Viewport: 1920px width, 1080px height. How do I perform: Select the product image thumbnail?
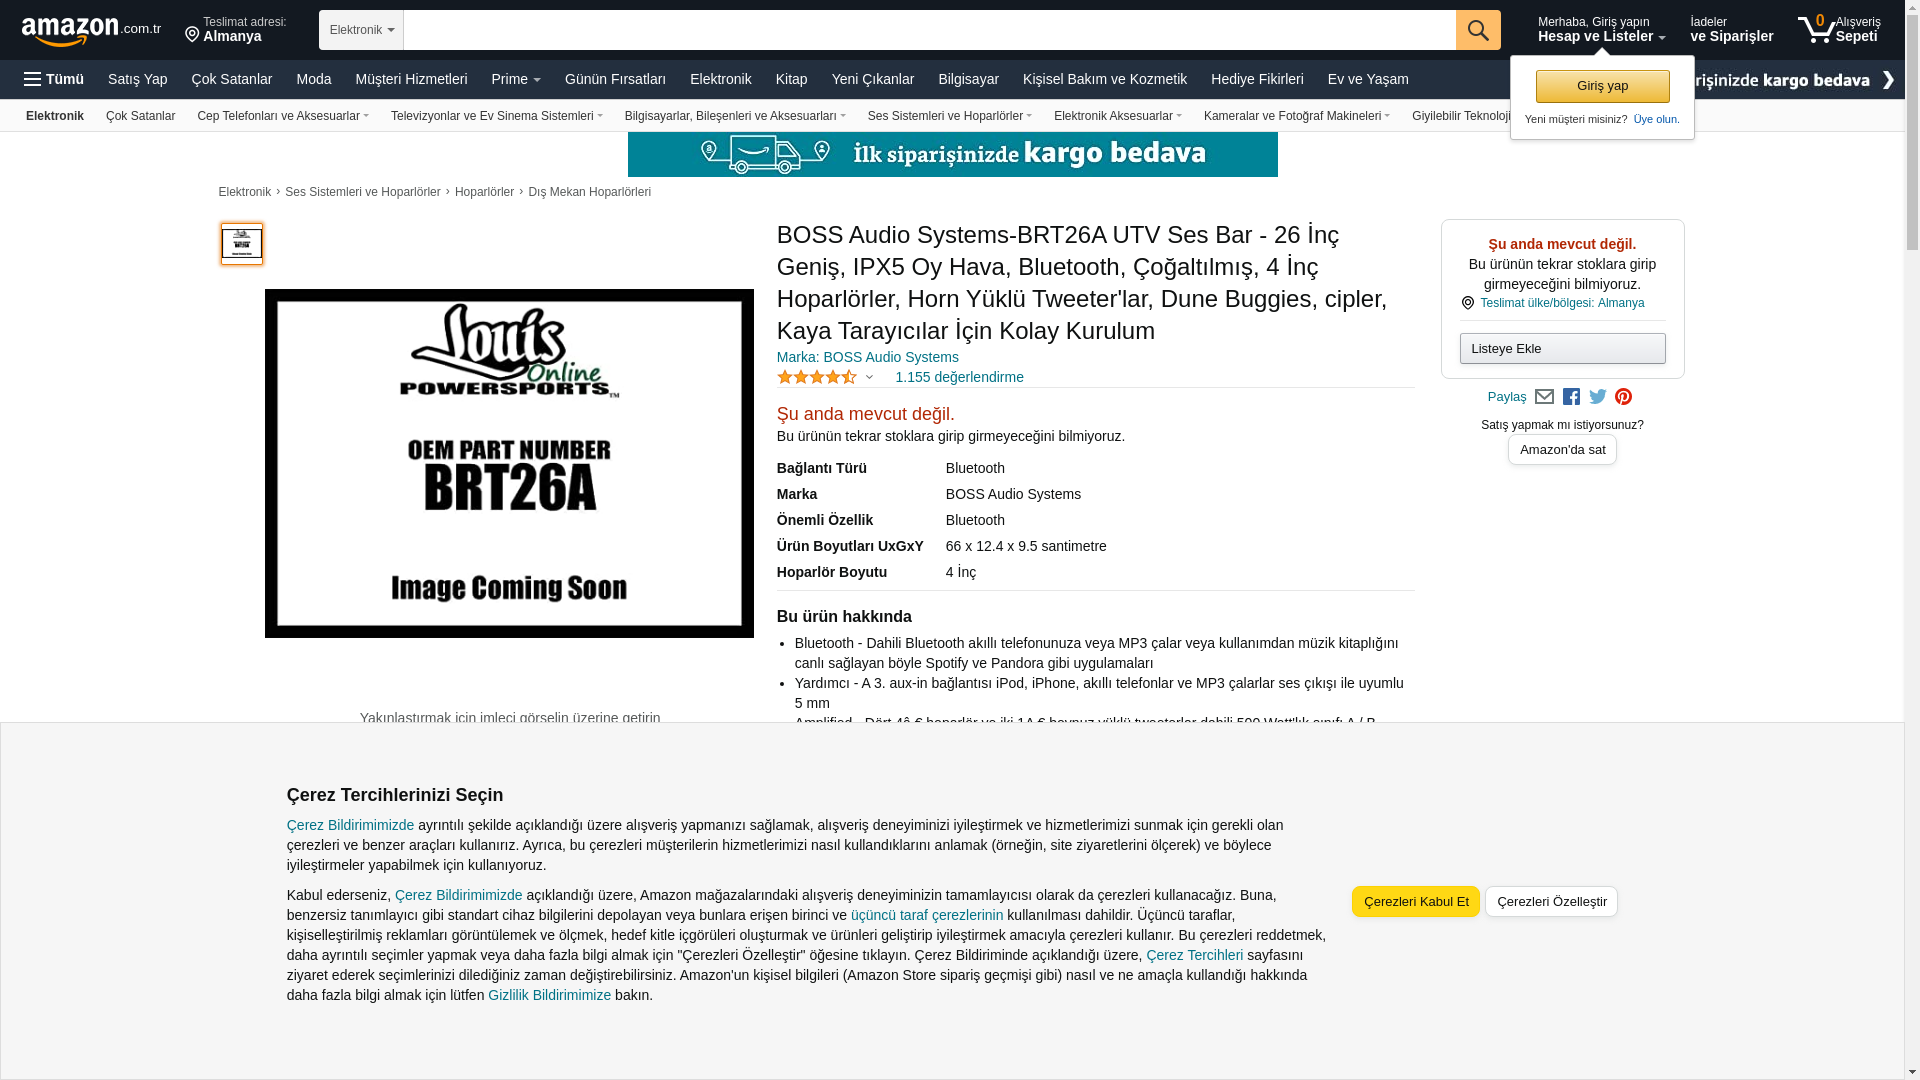pos(241,243)
